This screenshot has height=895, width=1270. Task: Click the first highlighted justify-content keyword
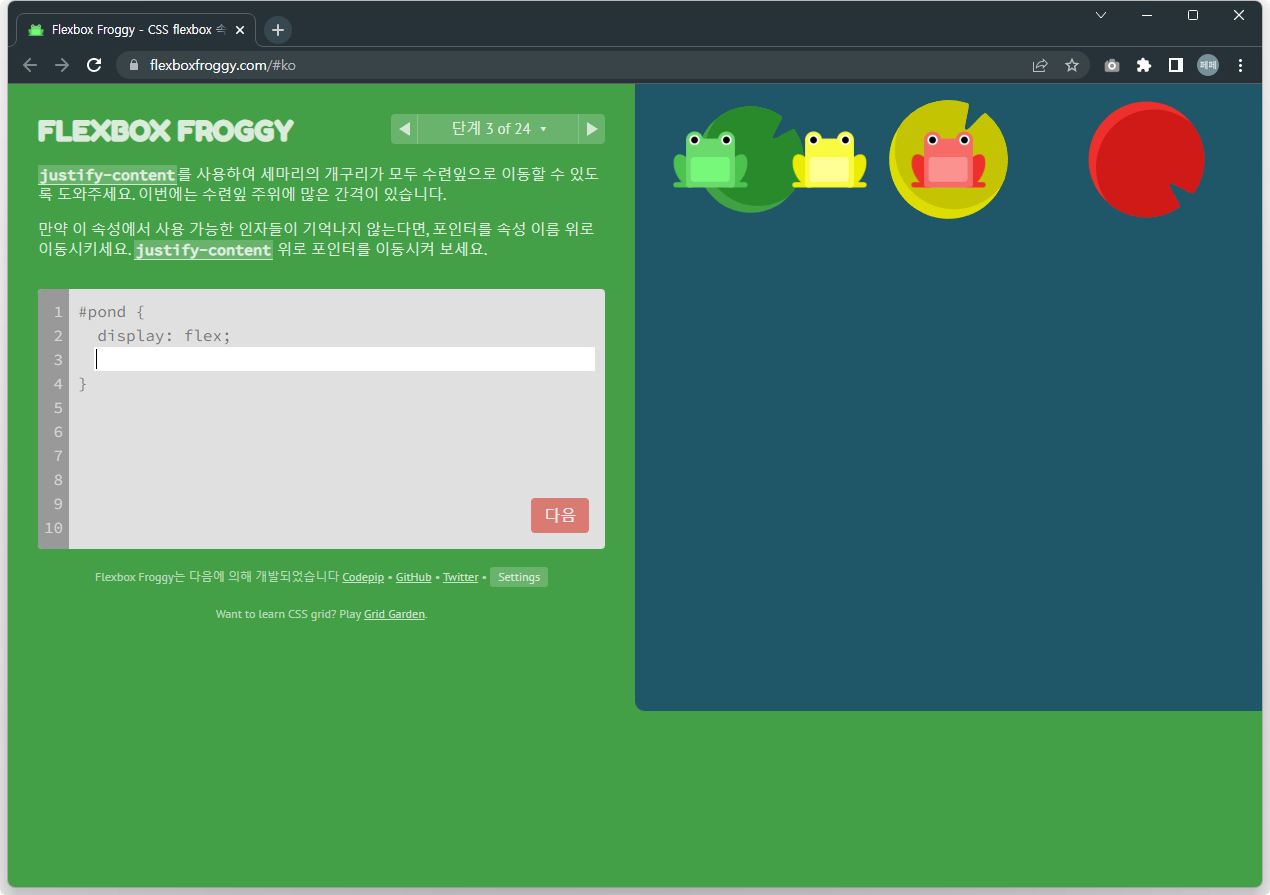coord(107,175)
